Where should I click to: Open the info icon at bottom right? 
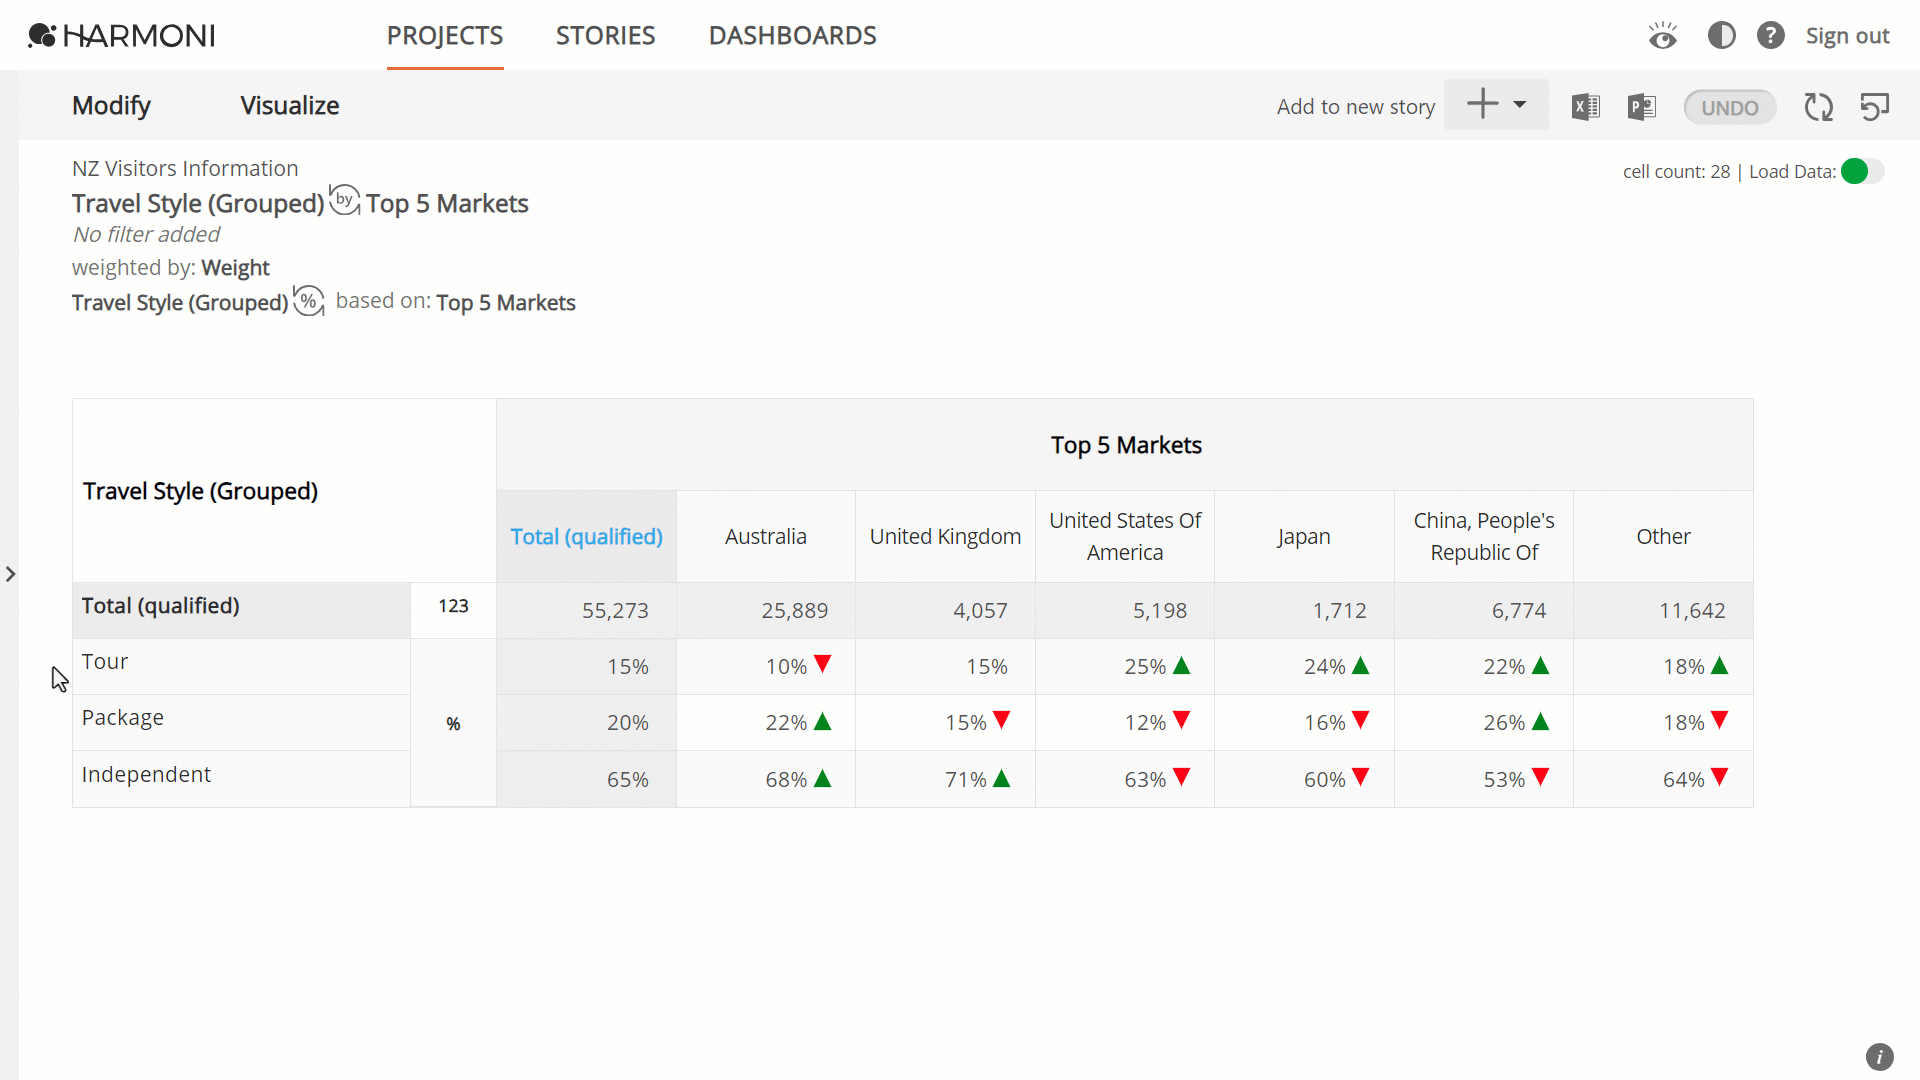point(1880,1057)
